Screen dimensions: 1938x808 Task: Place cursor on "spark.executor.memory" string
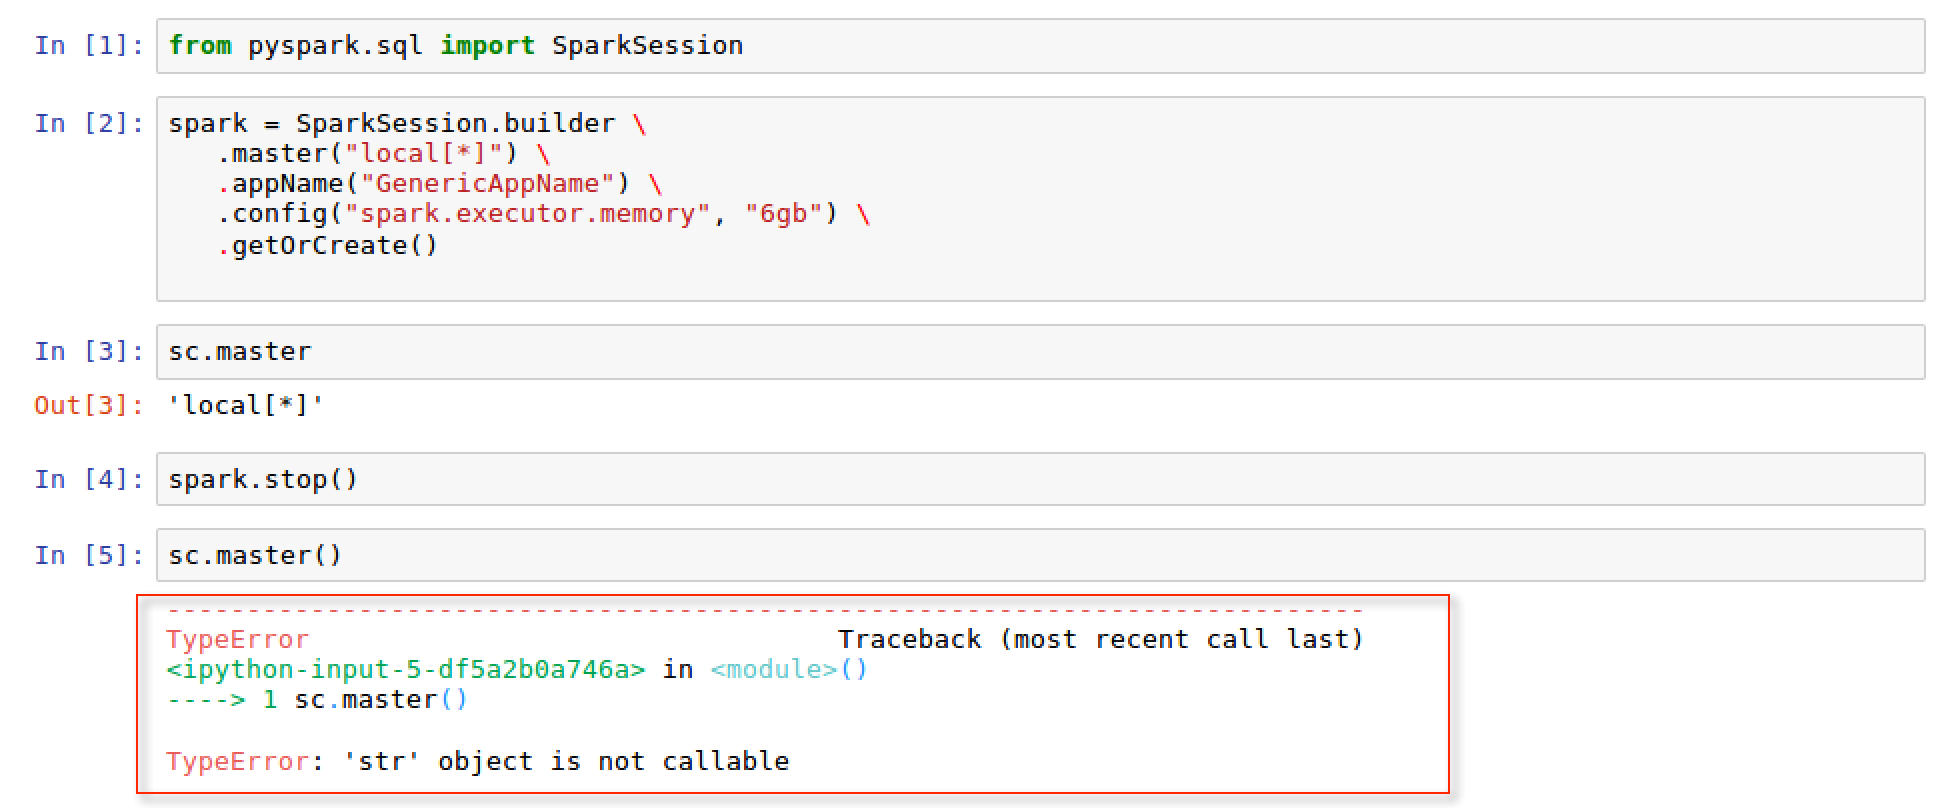pyautogui.click(x=527, y=215)
